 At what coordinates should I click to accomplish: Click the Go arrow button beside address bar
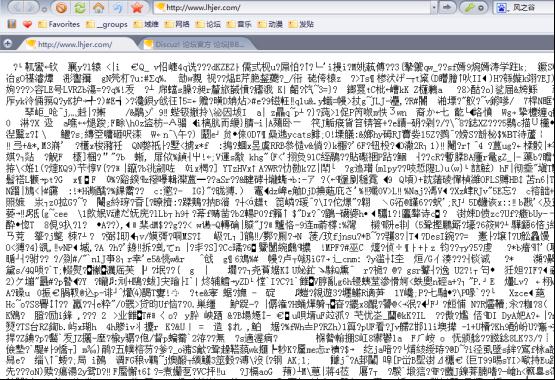coord(447,7)
